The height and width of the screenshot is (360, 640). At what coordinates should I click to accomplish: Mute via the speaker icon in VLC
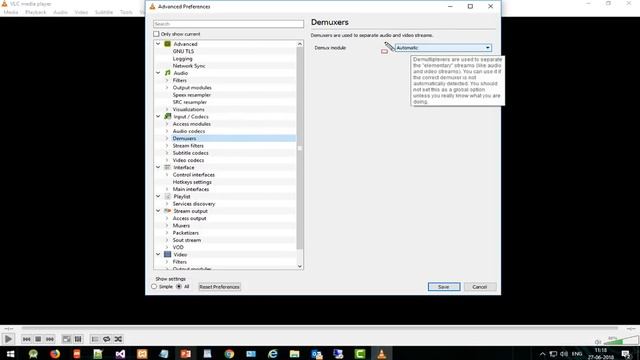(x=598, y=342)
